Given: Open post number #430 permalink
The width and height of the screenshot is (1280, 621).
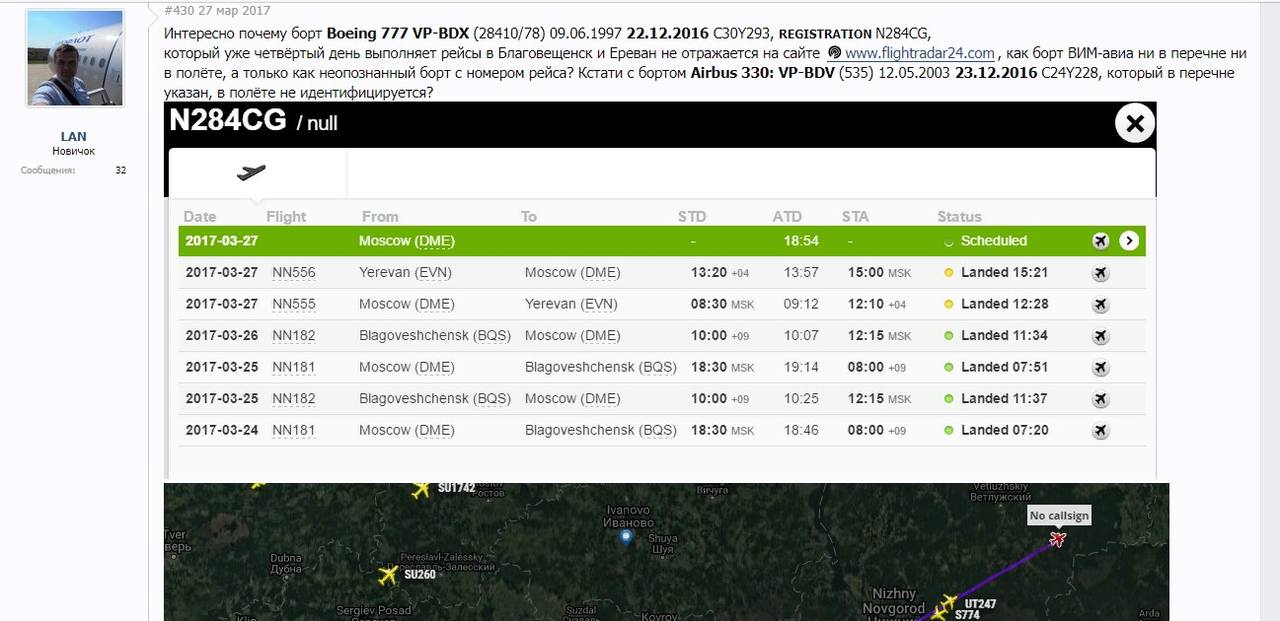Looking at the screenshot, I should point(177,11).
